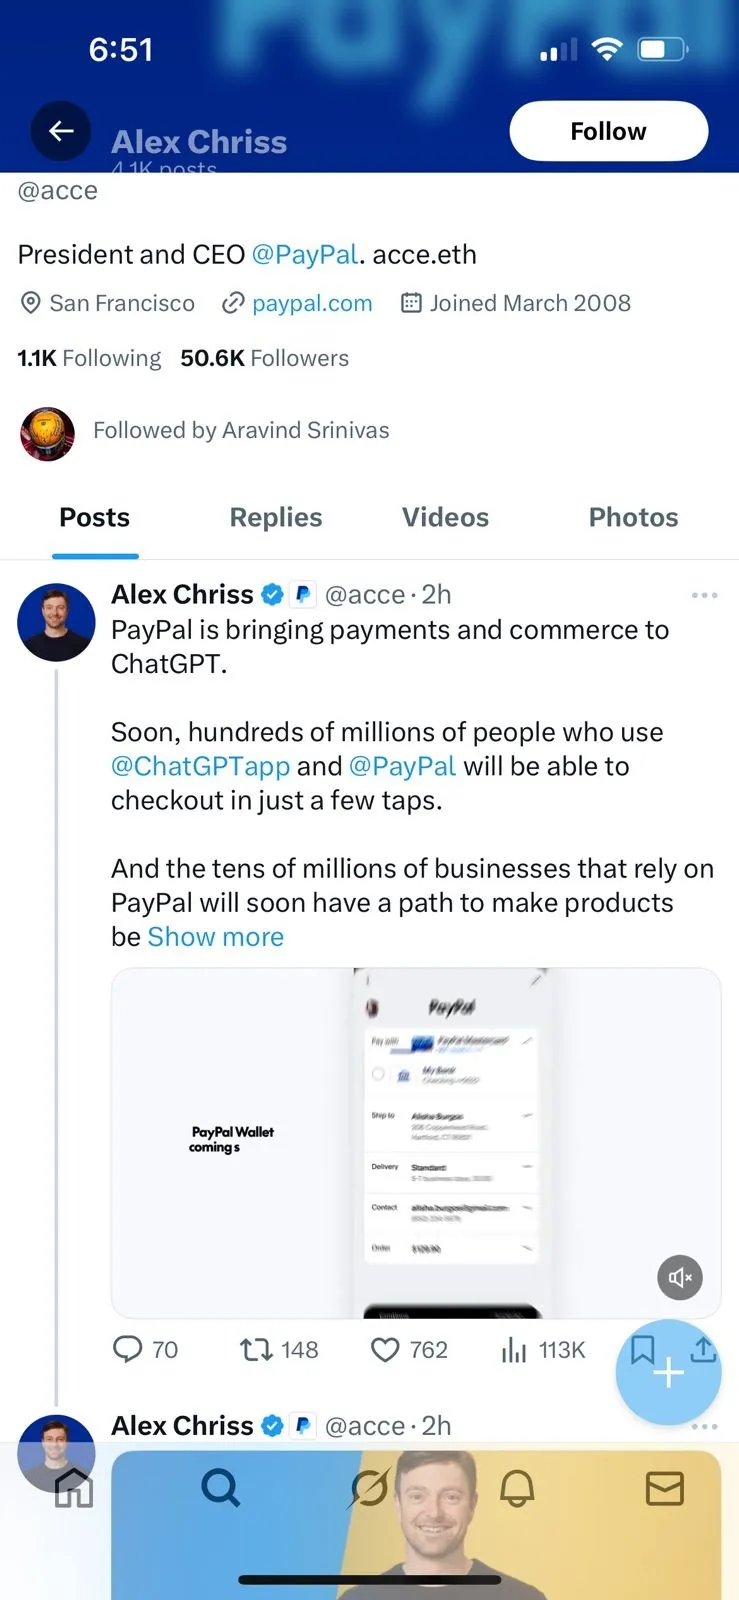Play the PayPal Wallet video thumbnail
Image resolution: width=739 pixels, height=1600 pixels.
415,1142
